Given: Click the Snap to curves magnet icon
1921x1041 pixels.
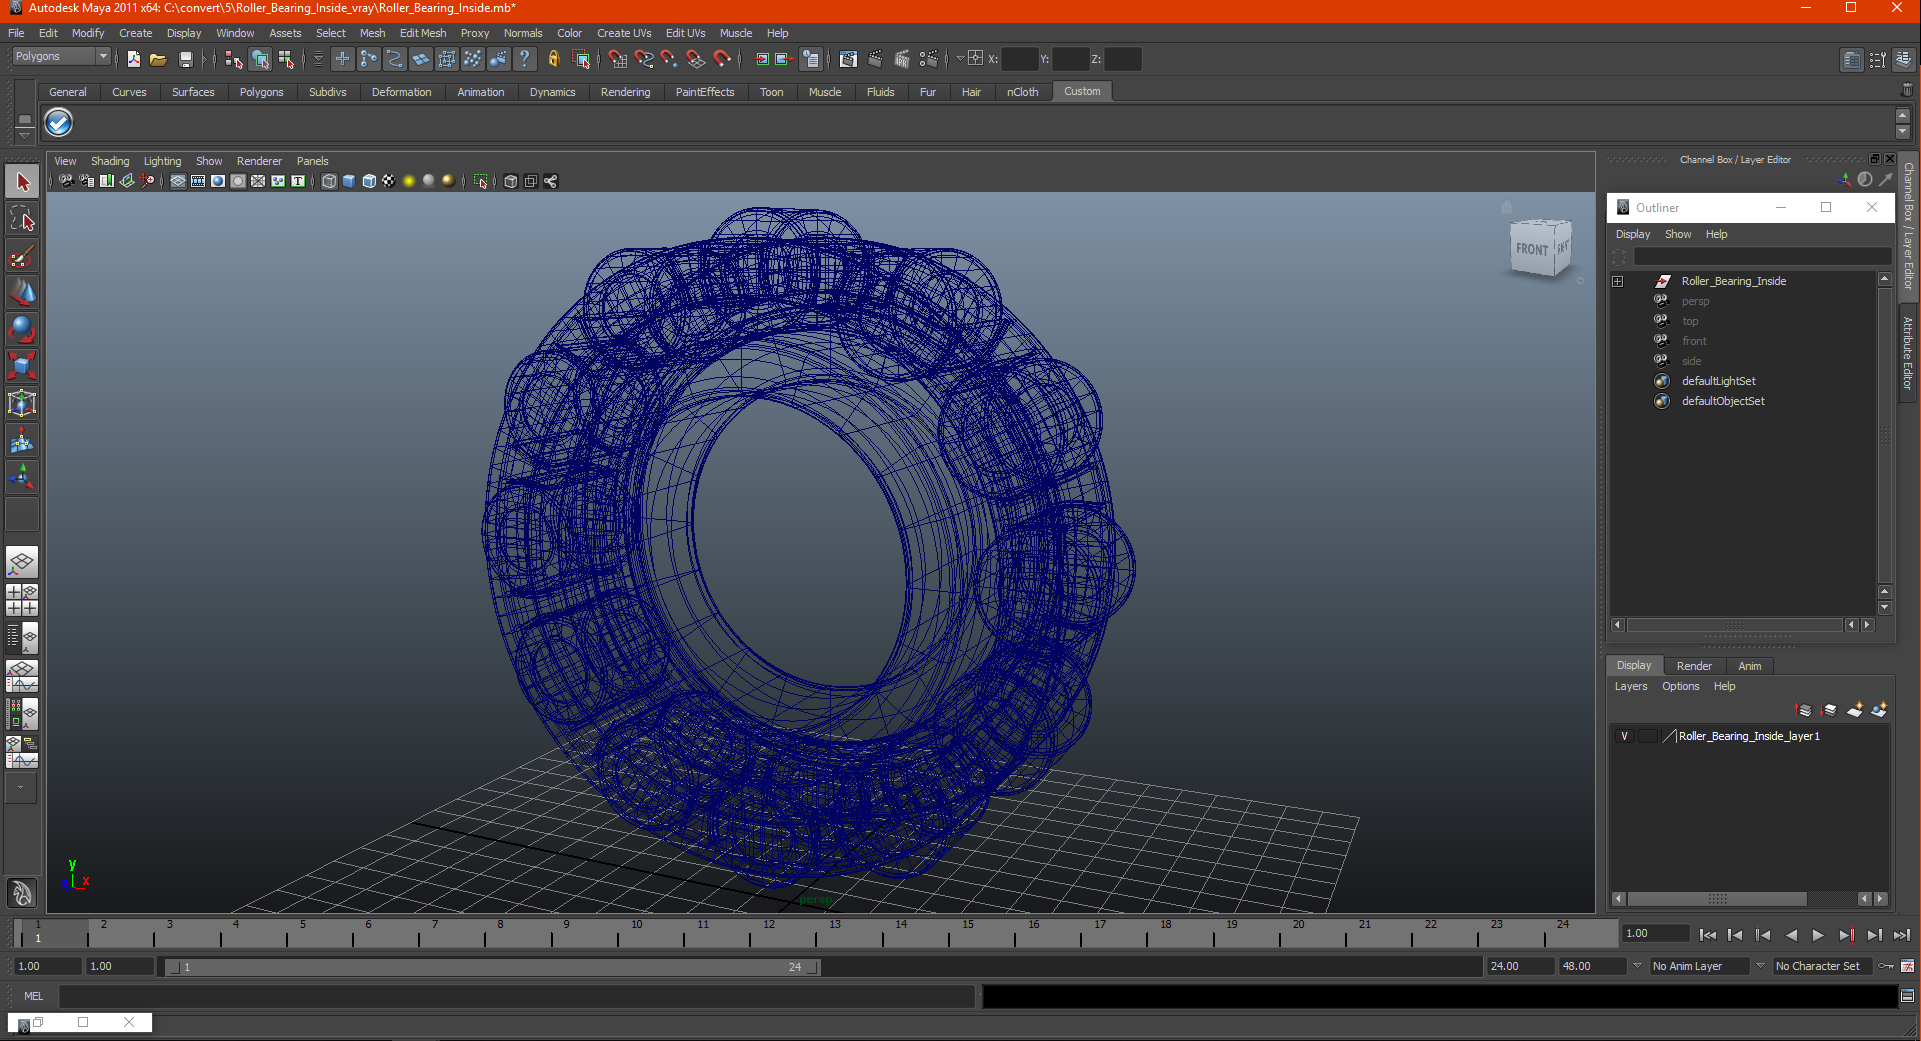Looking at the screenshot, I should [644, 59].
